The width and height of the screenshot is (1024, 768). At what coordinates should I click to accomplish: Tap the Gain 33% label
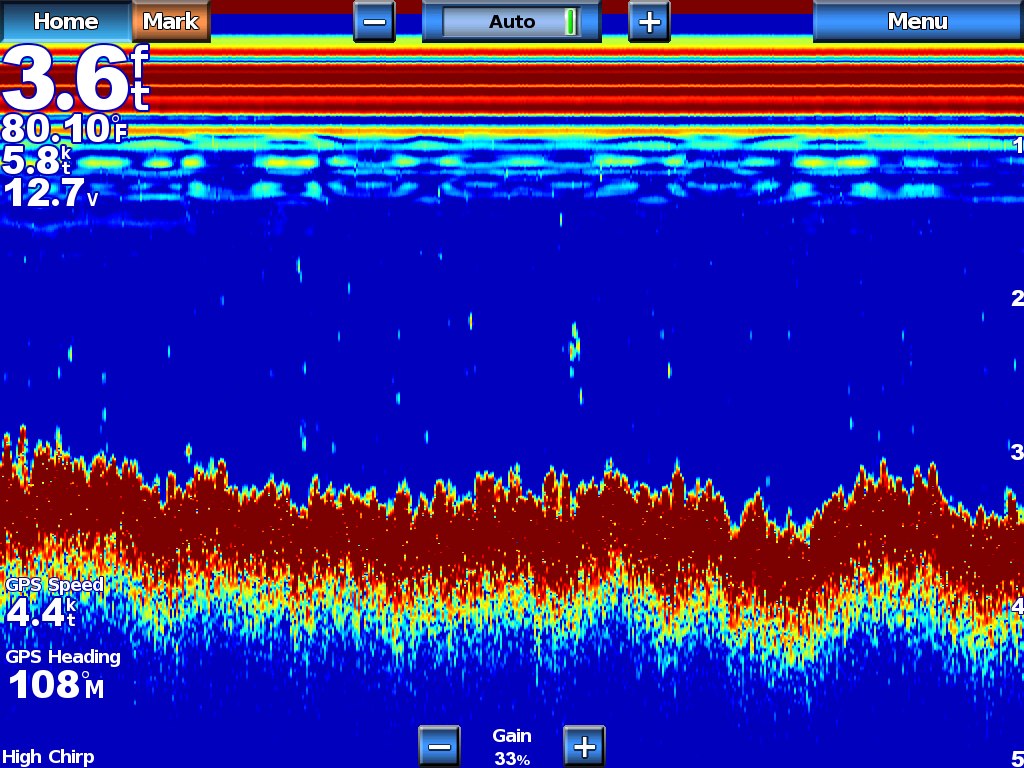[512, 746]
